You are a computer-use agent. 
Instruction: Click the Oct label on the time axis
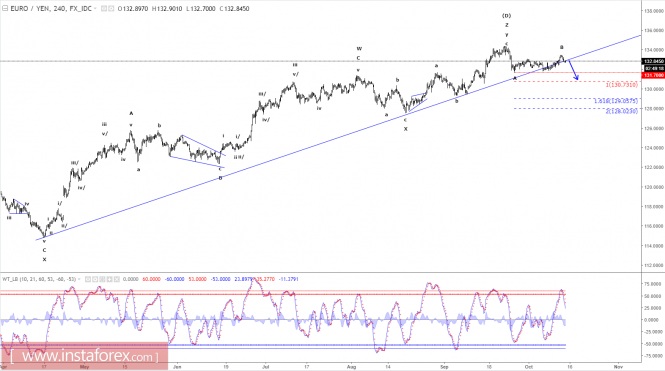tap(528, 367)
